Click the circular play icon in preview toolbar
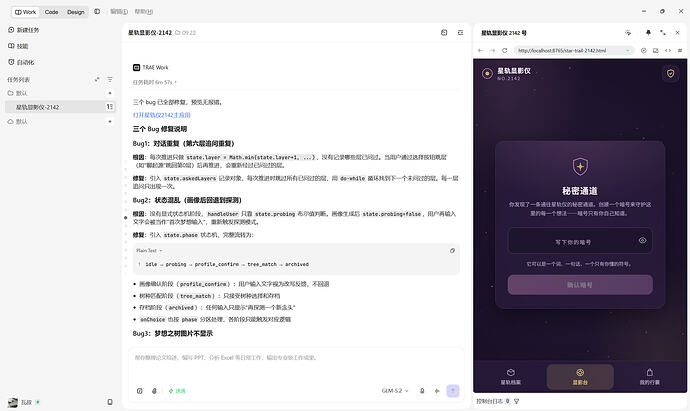This screenshot has width=690, height=411. coord(643,51)
